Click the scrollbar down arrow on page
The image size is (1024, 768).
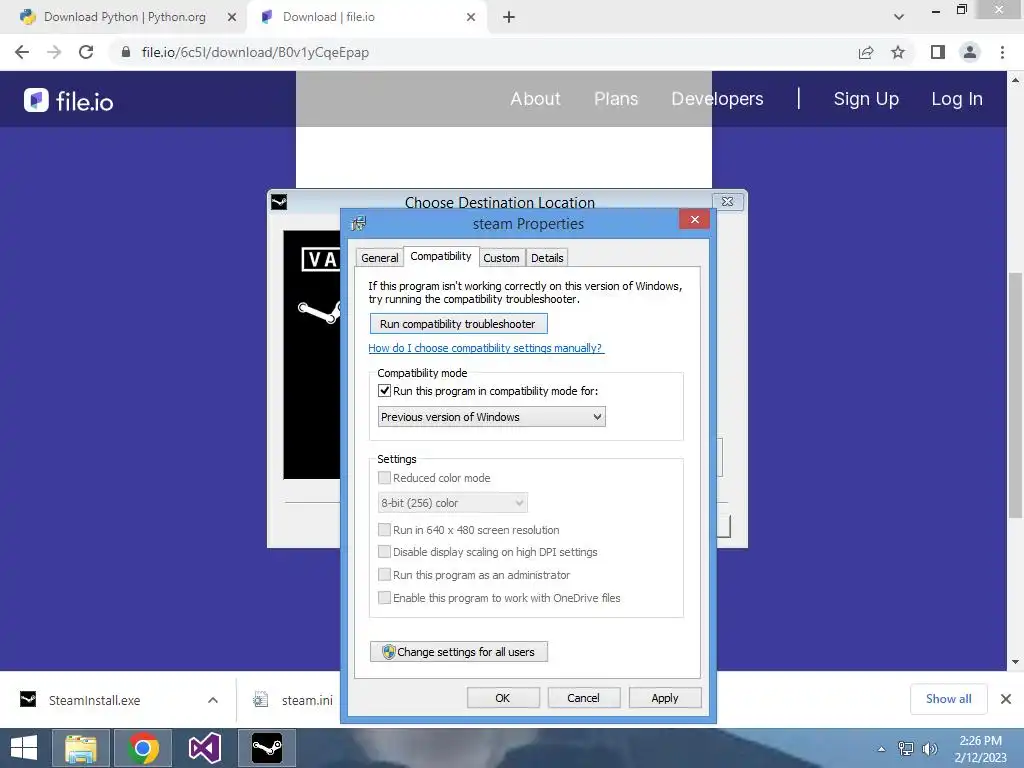[x=1015, y=662]
